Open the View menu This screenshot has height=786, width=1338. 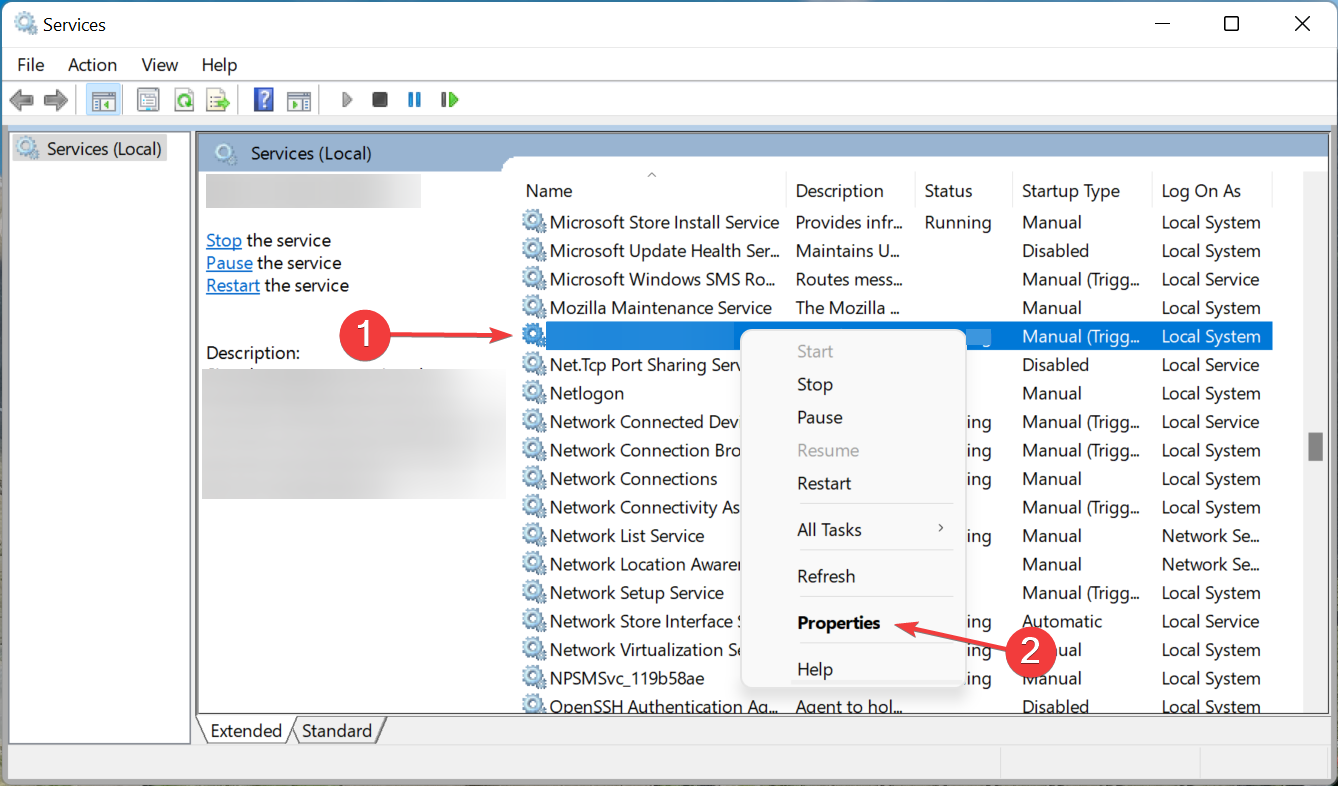coord(159,65)
